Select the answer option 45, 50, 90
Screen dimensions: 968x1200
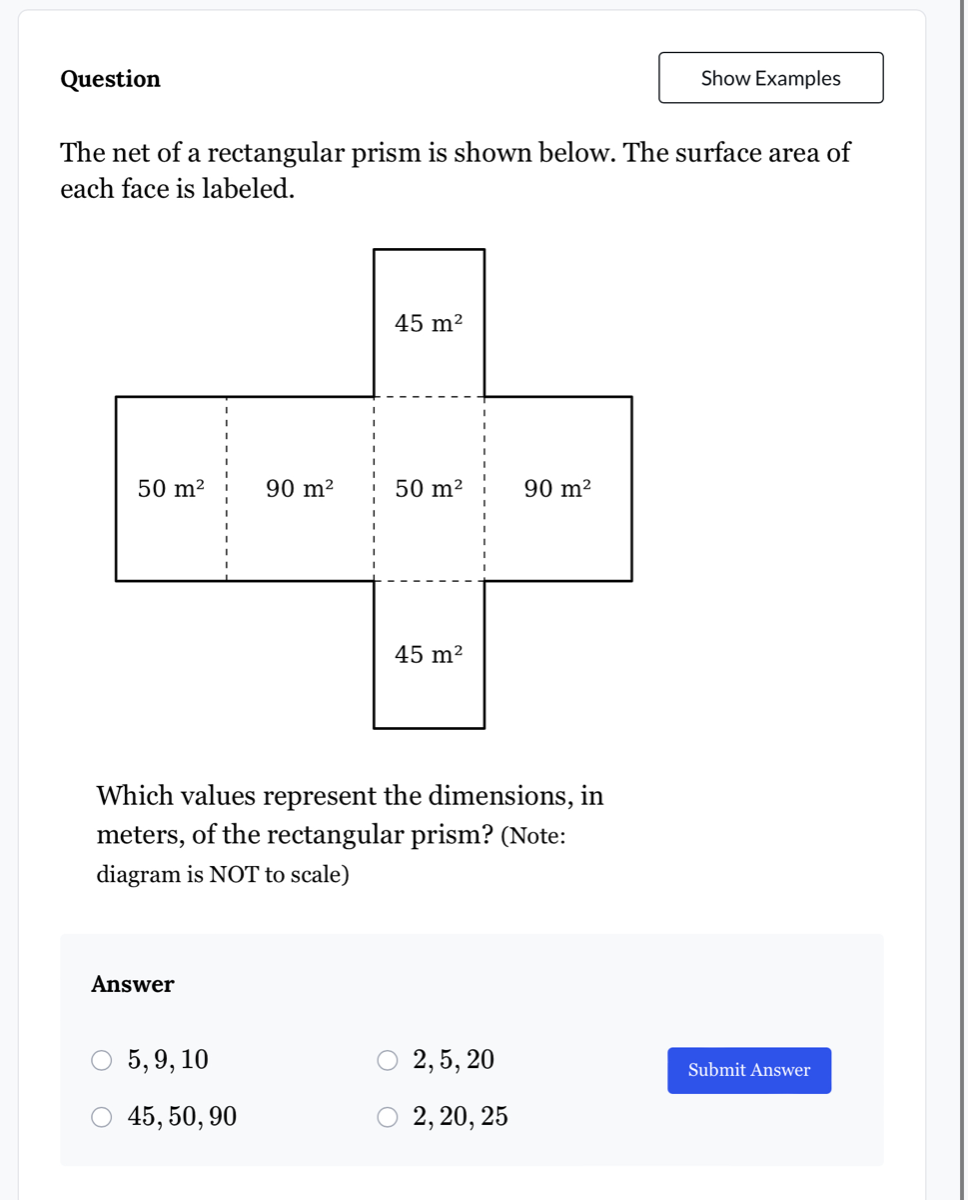[101, 1117]
